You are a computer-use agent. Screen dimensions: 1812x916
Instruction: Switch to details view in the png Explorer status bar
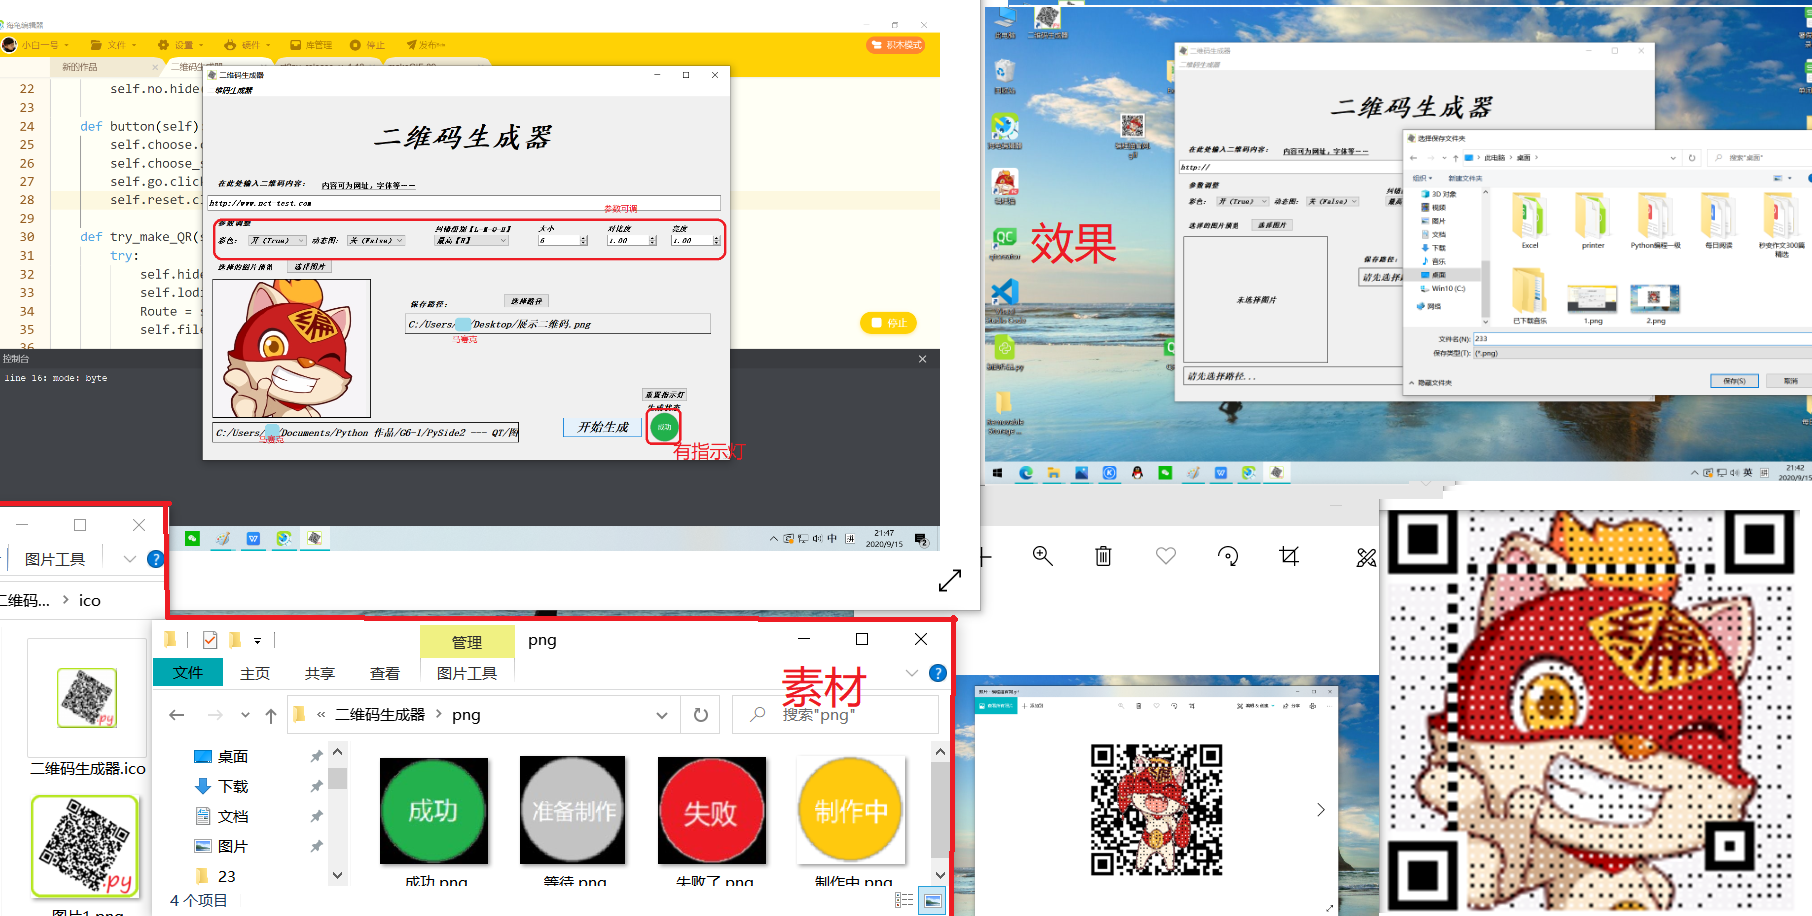point(904,900)
